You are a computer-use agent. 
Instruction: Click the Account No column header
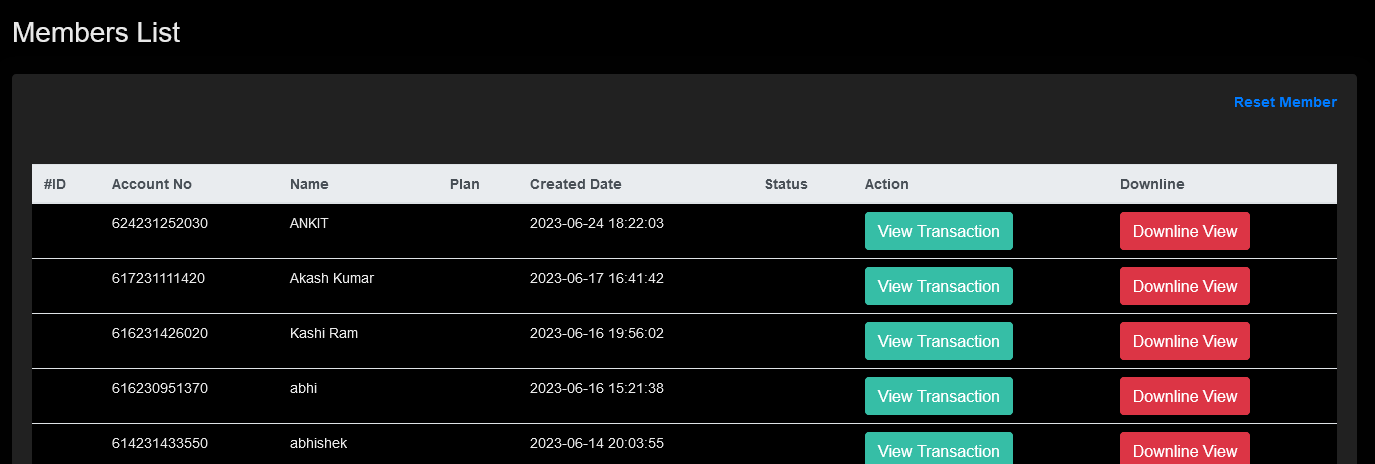152,184
